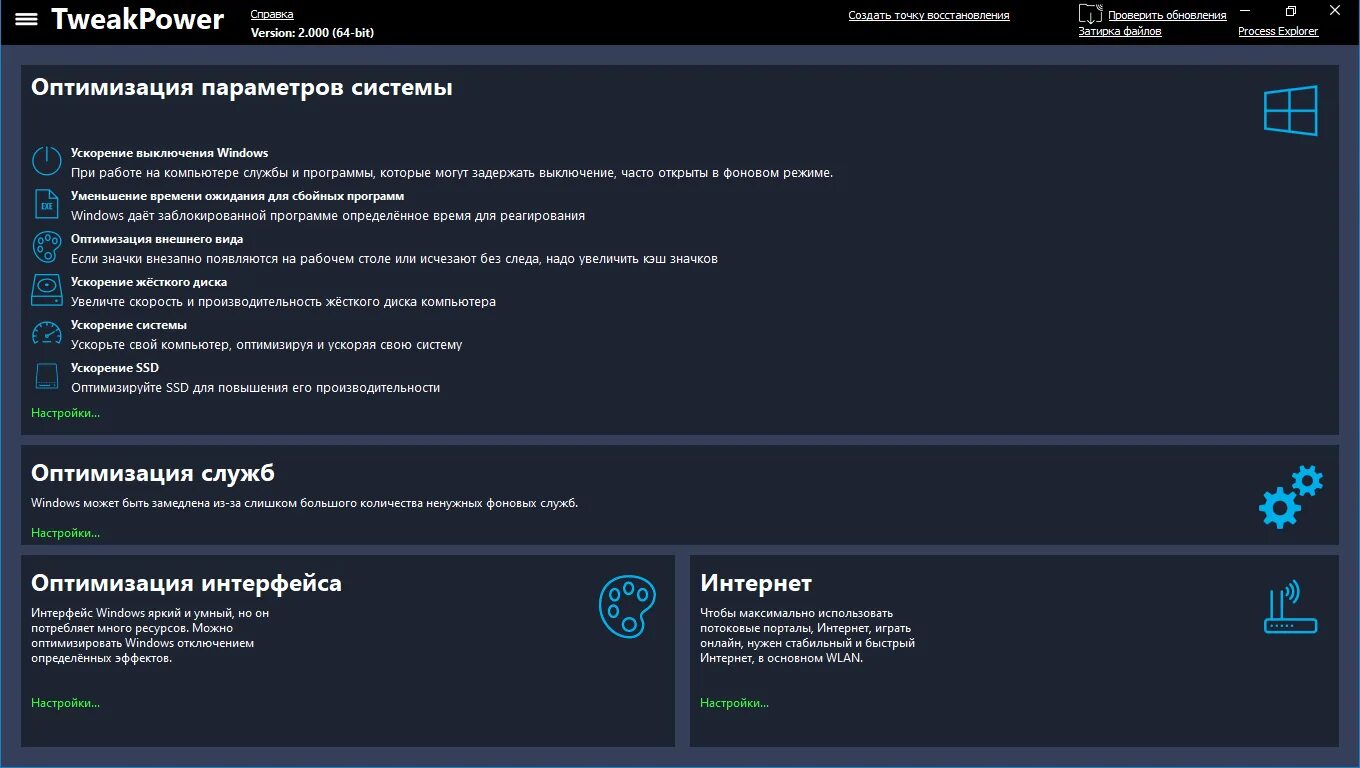Open the hamburger menu
1360x768 pixels.
pos(27,20)
